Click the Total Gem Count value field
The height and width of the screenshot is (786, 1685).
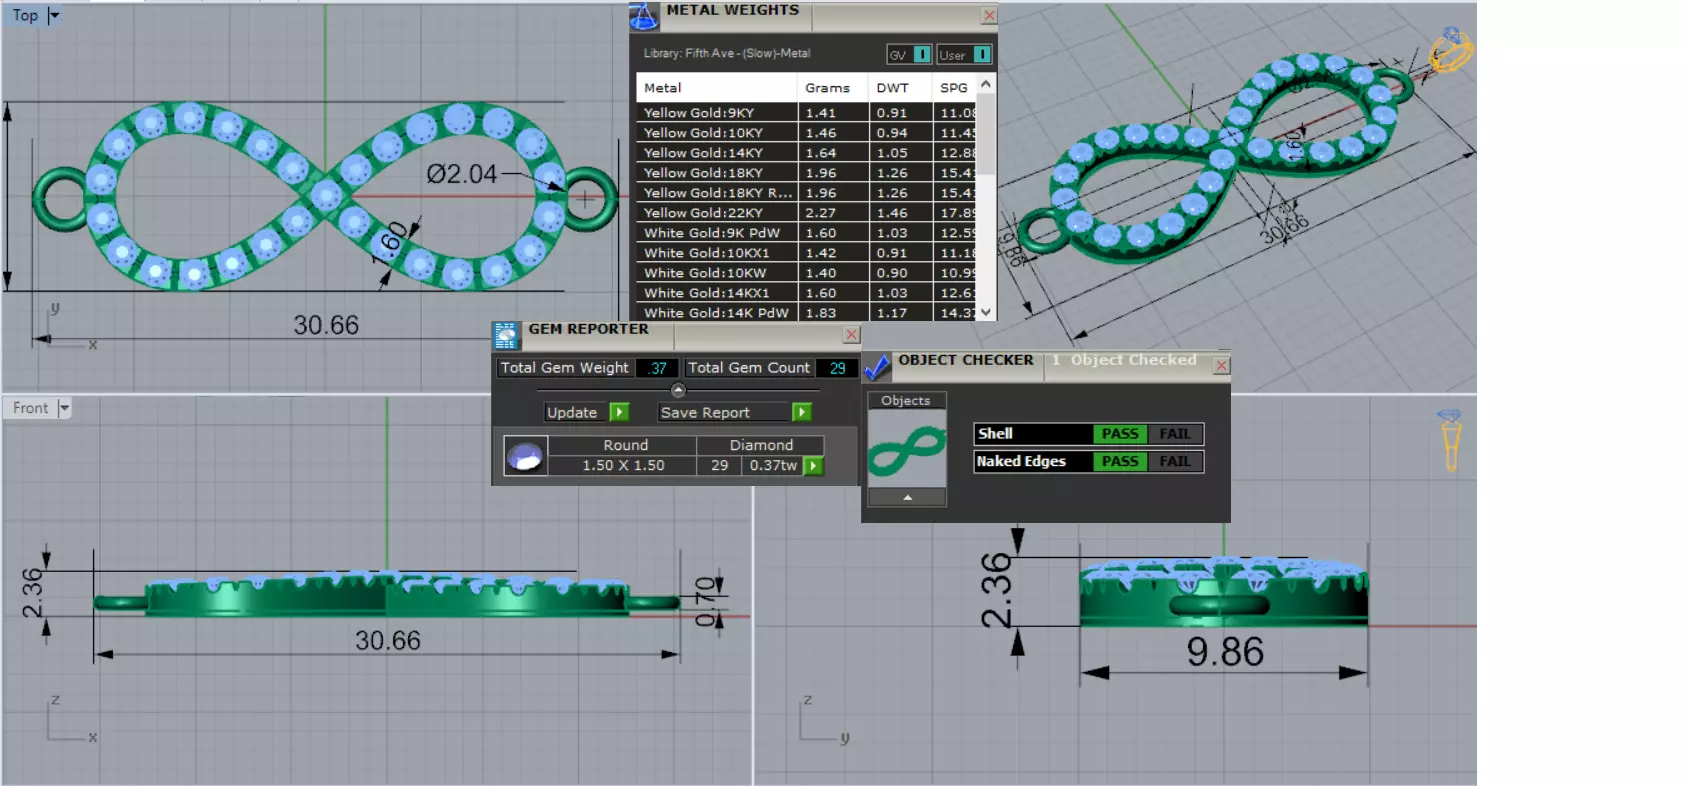tap(837, 368)
